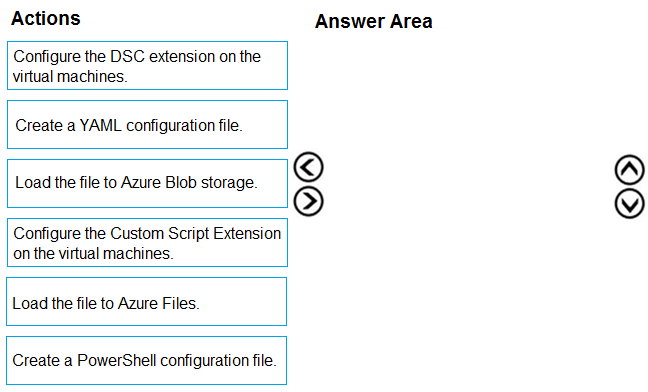Image resolution: width=648 pixels, height=392 pixels.
Task: Select 'Configure the Custom Script Extension' action
Action: point(147,242)
